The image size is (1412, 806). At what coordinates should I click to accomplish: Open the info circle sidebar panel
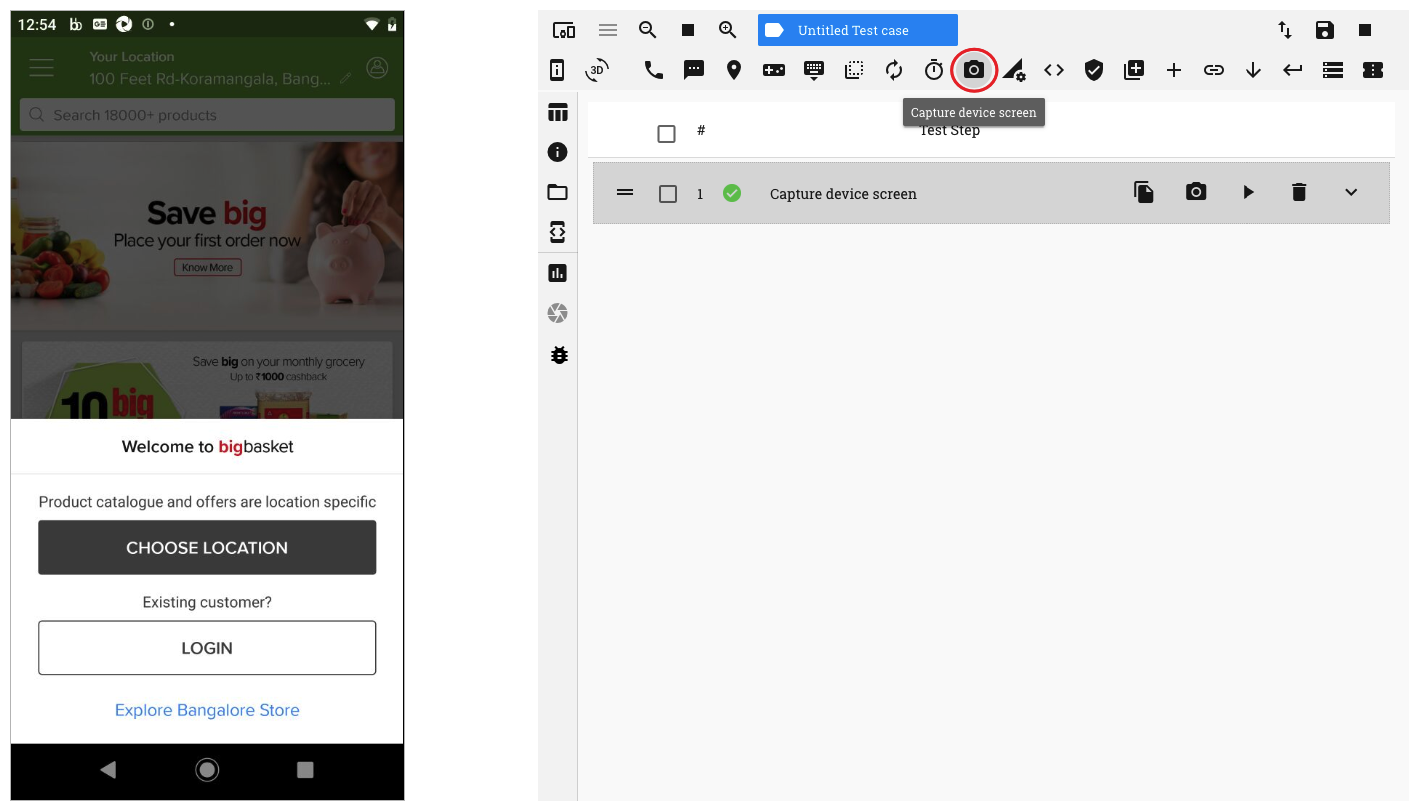558,152
